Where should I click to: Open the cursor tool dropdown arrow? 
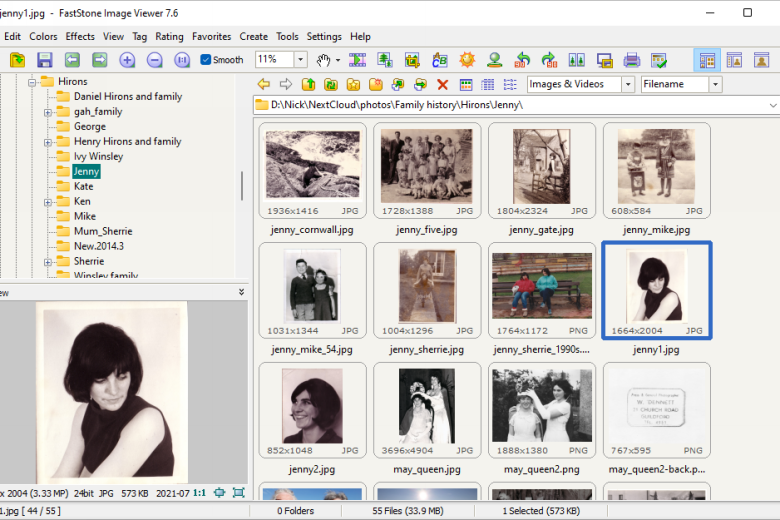(x=338, y=60)
